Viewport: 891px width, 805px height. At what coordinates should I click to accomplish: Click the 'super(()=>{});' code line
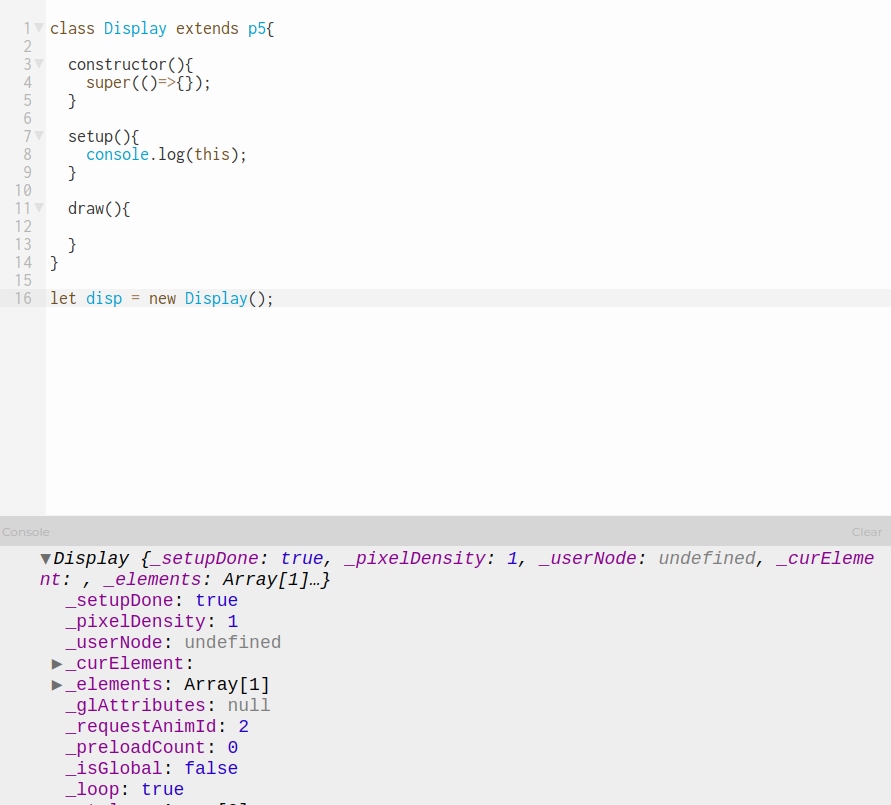pyautogui.click(x=148, y=83)
